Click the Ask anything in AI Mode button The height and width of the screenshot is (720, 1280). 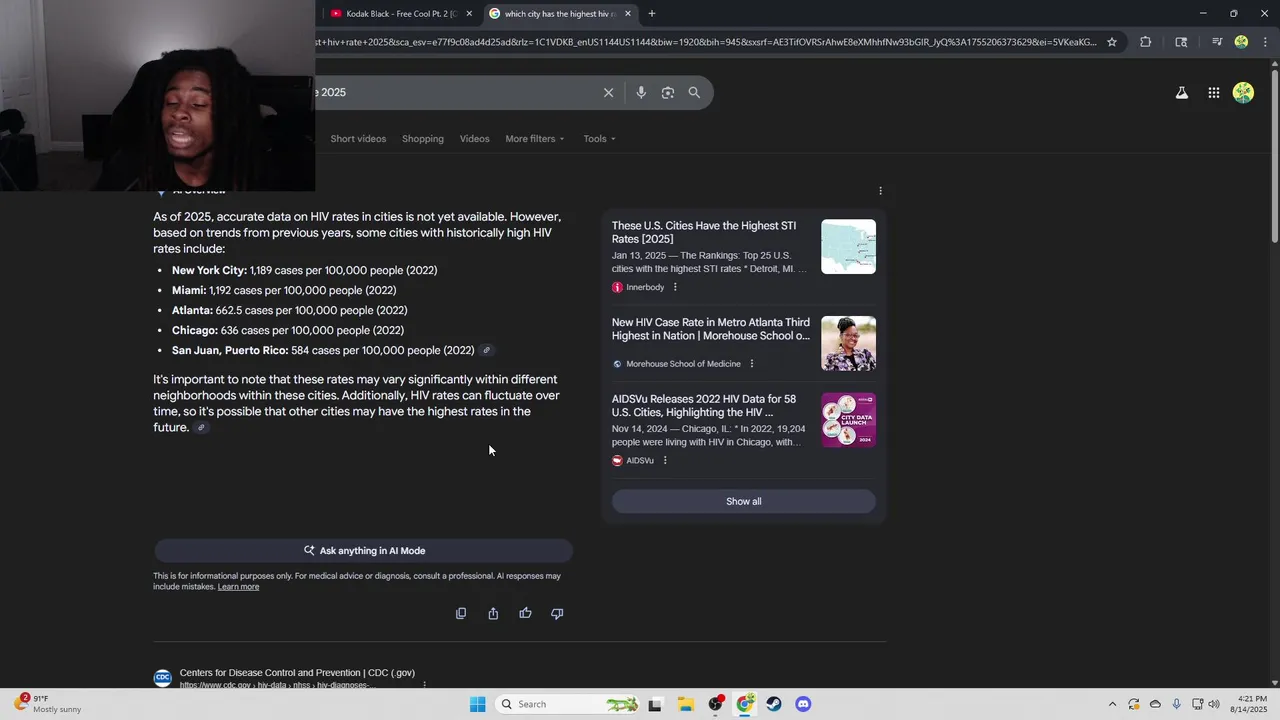(x=363, y=551)
